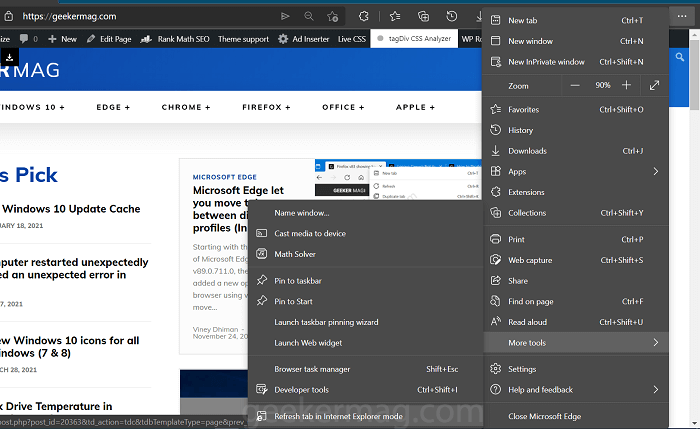Open the three-dot Settings and more button
The width and height of the screenshot is (700, 429).
pyautogui.click(x=682, y=17)
